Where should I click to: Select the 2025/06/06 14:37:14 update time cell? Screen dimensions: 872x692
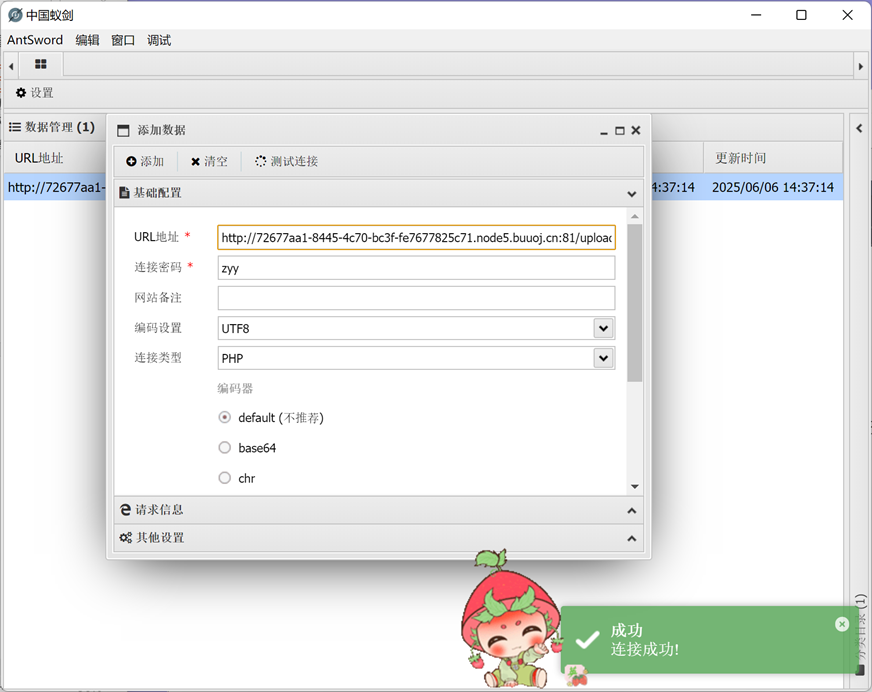[x=772, y=187]
